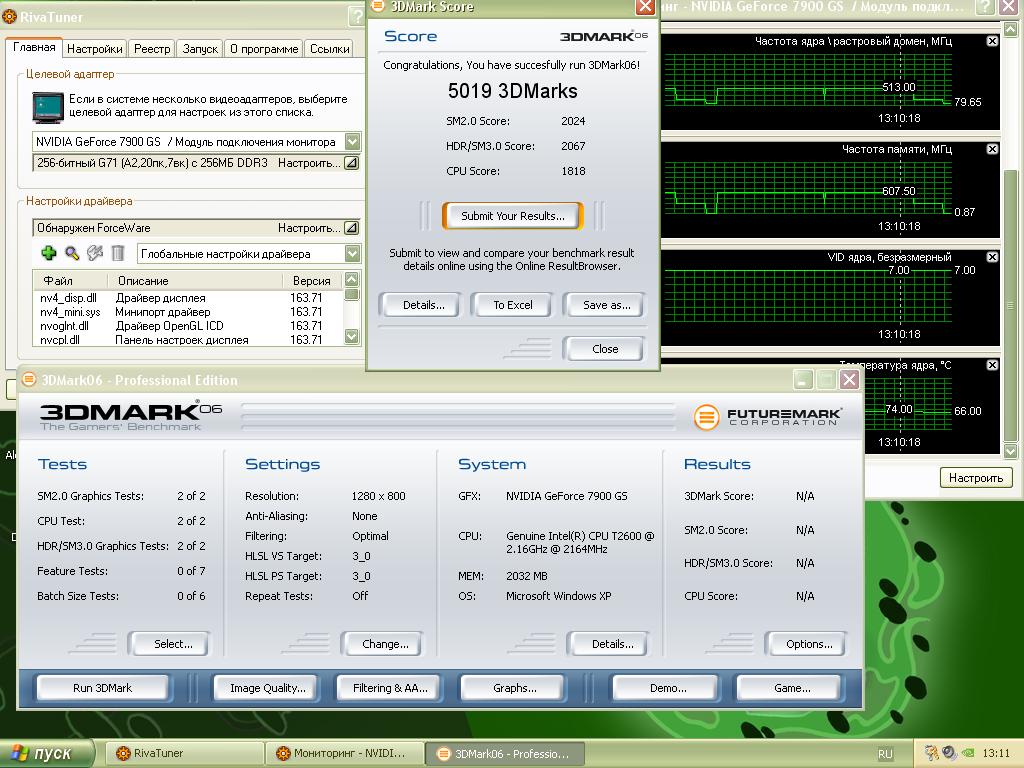This screenshot has width=1024, height=768.
Task: Click Файл column header in driver list
Action: pyautogui.click(x=71, y=281)
